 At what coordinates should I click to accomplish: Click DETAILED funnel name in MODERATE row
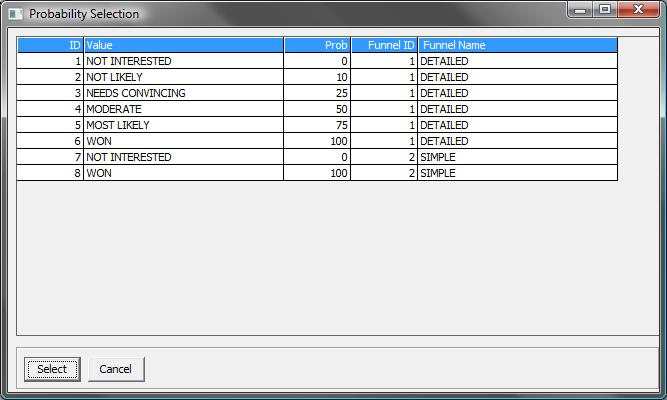[518, 109]
